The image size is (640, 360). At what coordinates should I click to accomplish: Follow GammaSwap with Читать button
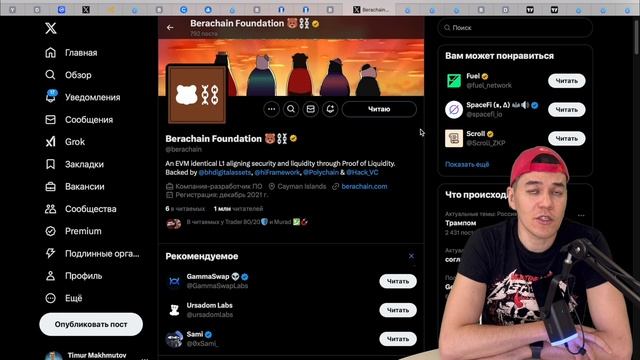click(x=398, y=281)
